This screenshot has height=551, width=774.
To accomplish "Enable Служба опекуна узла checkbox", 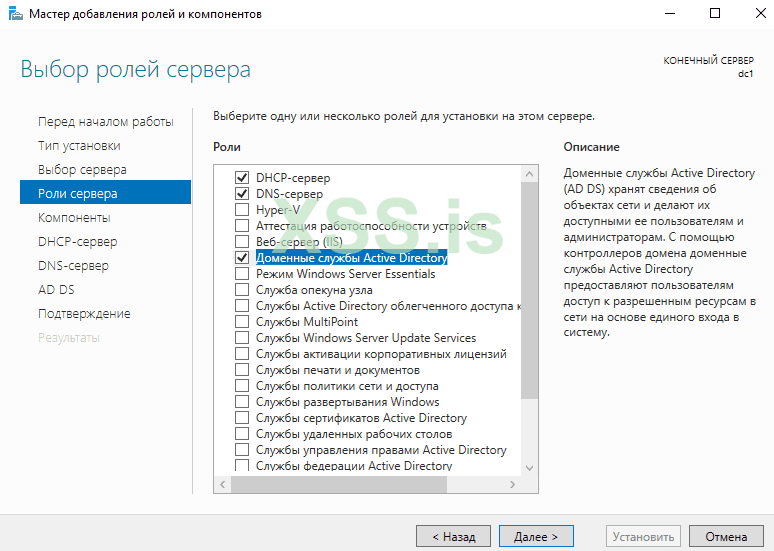I will pos(242,289).
